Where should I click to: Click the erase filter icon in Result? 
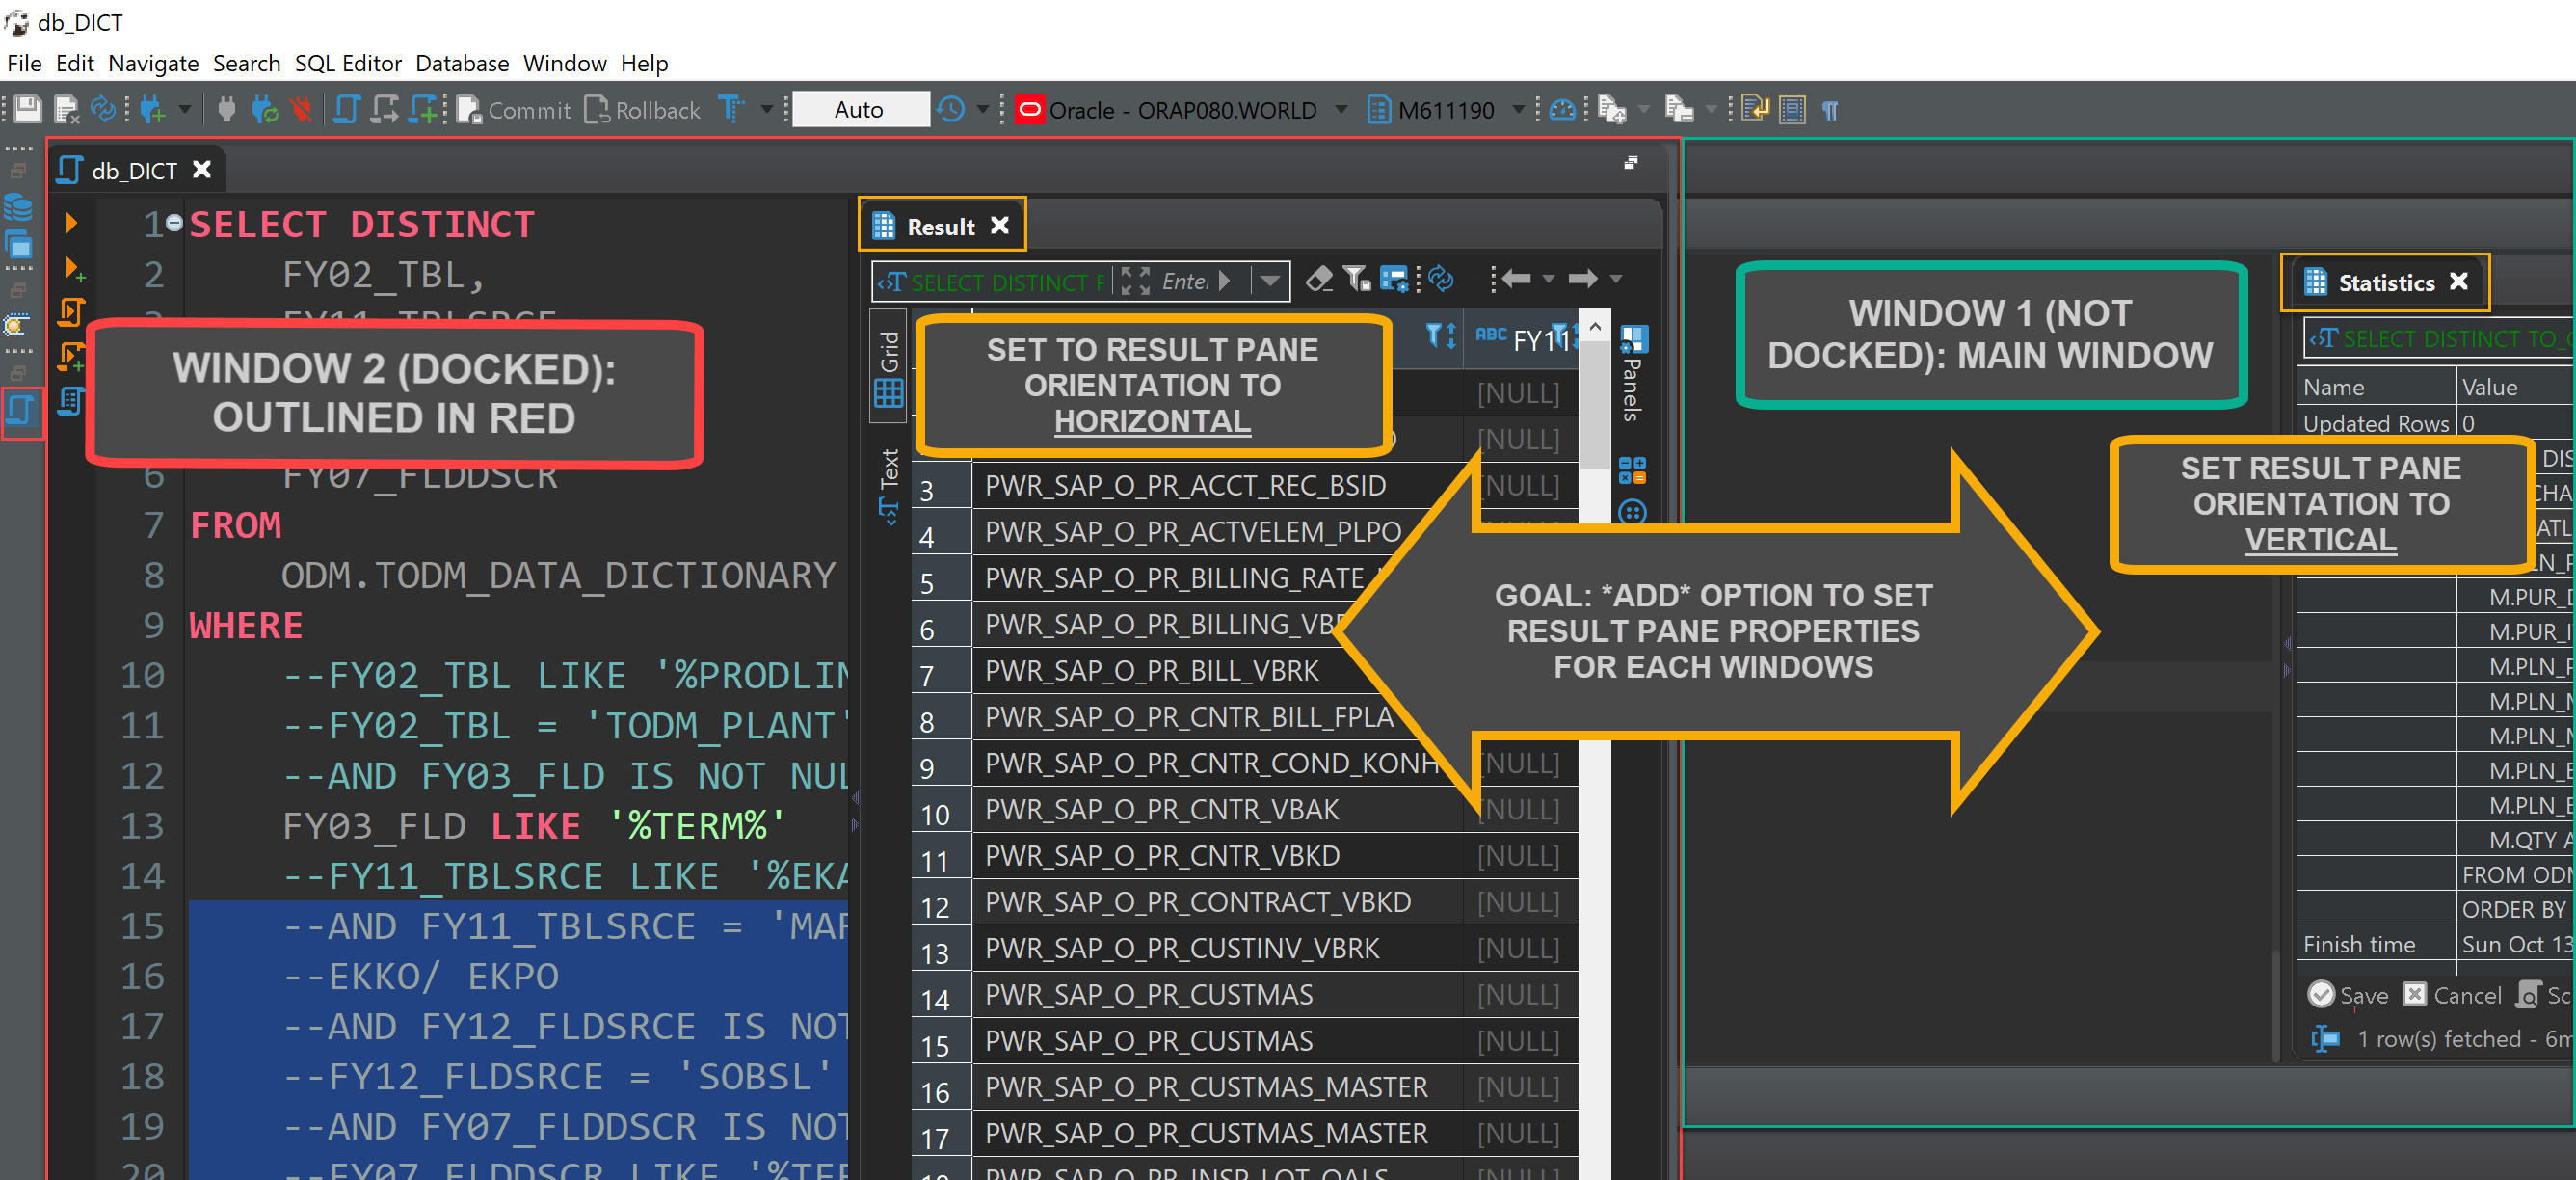(1320, 279)
